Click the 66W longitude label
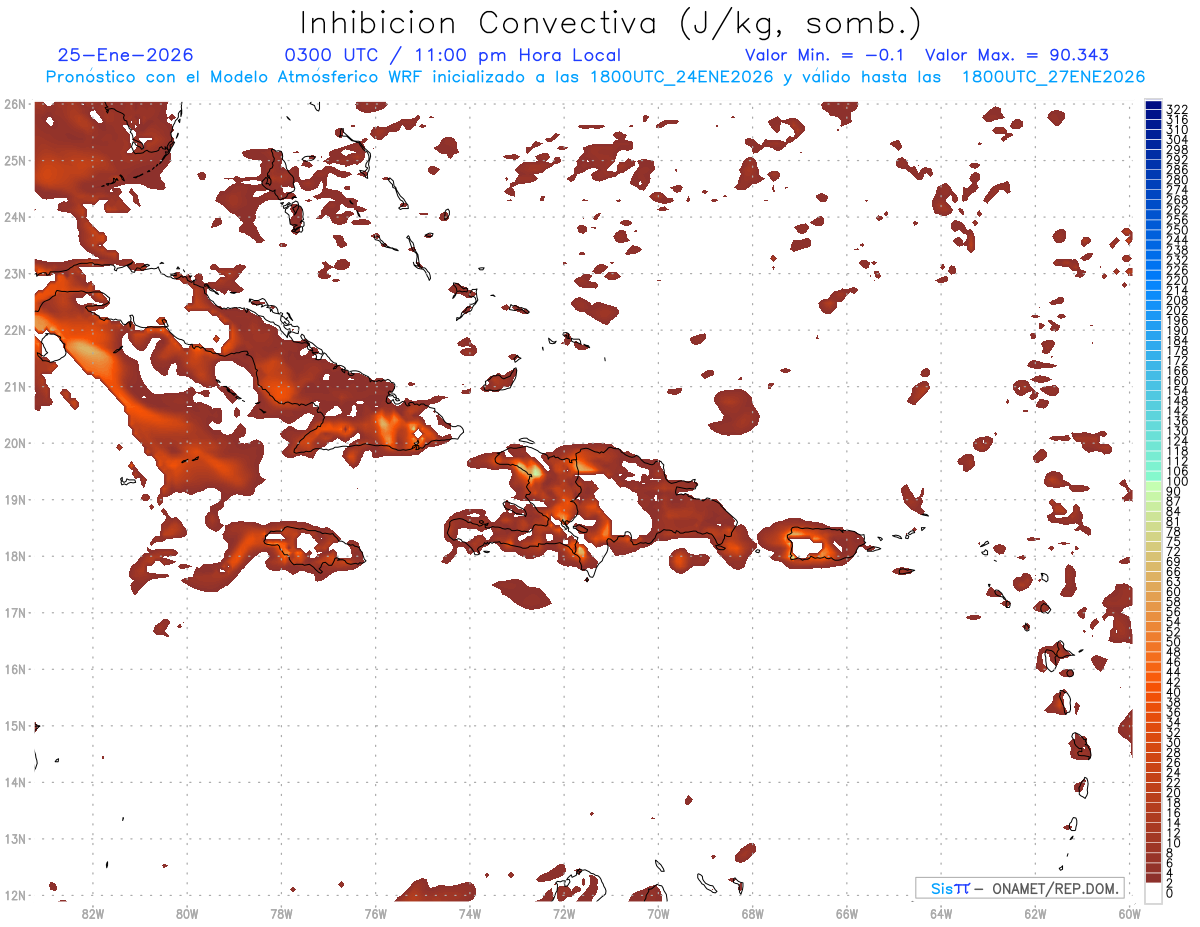This screenshot has height=927, width=1200. pyautogui.click(x=847, y=913)
